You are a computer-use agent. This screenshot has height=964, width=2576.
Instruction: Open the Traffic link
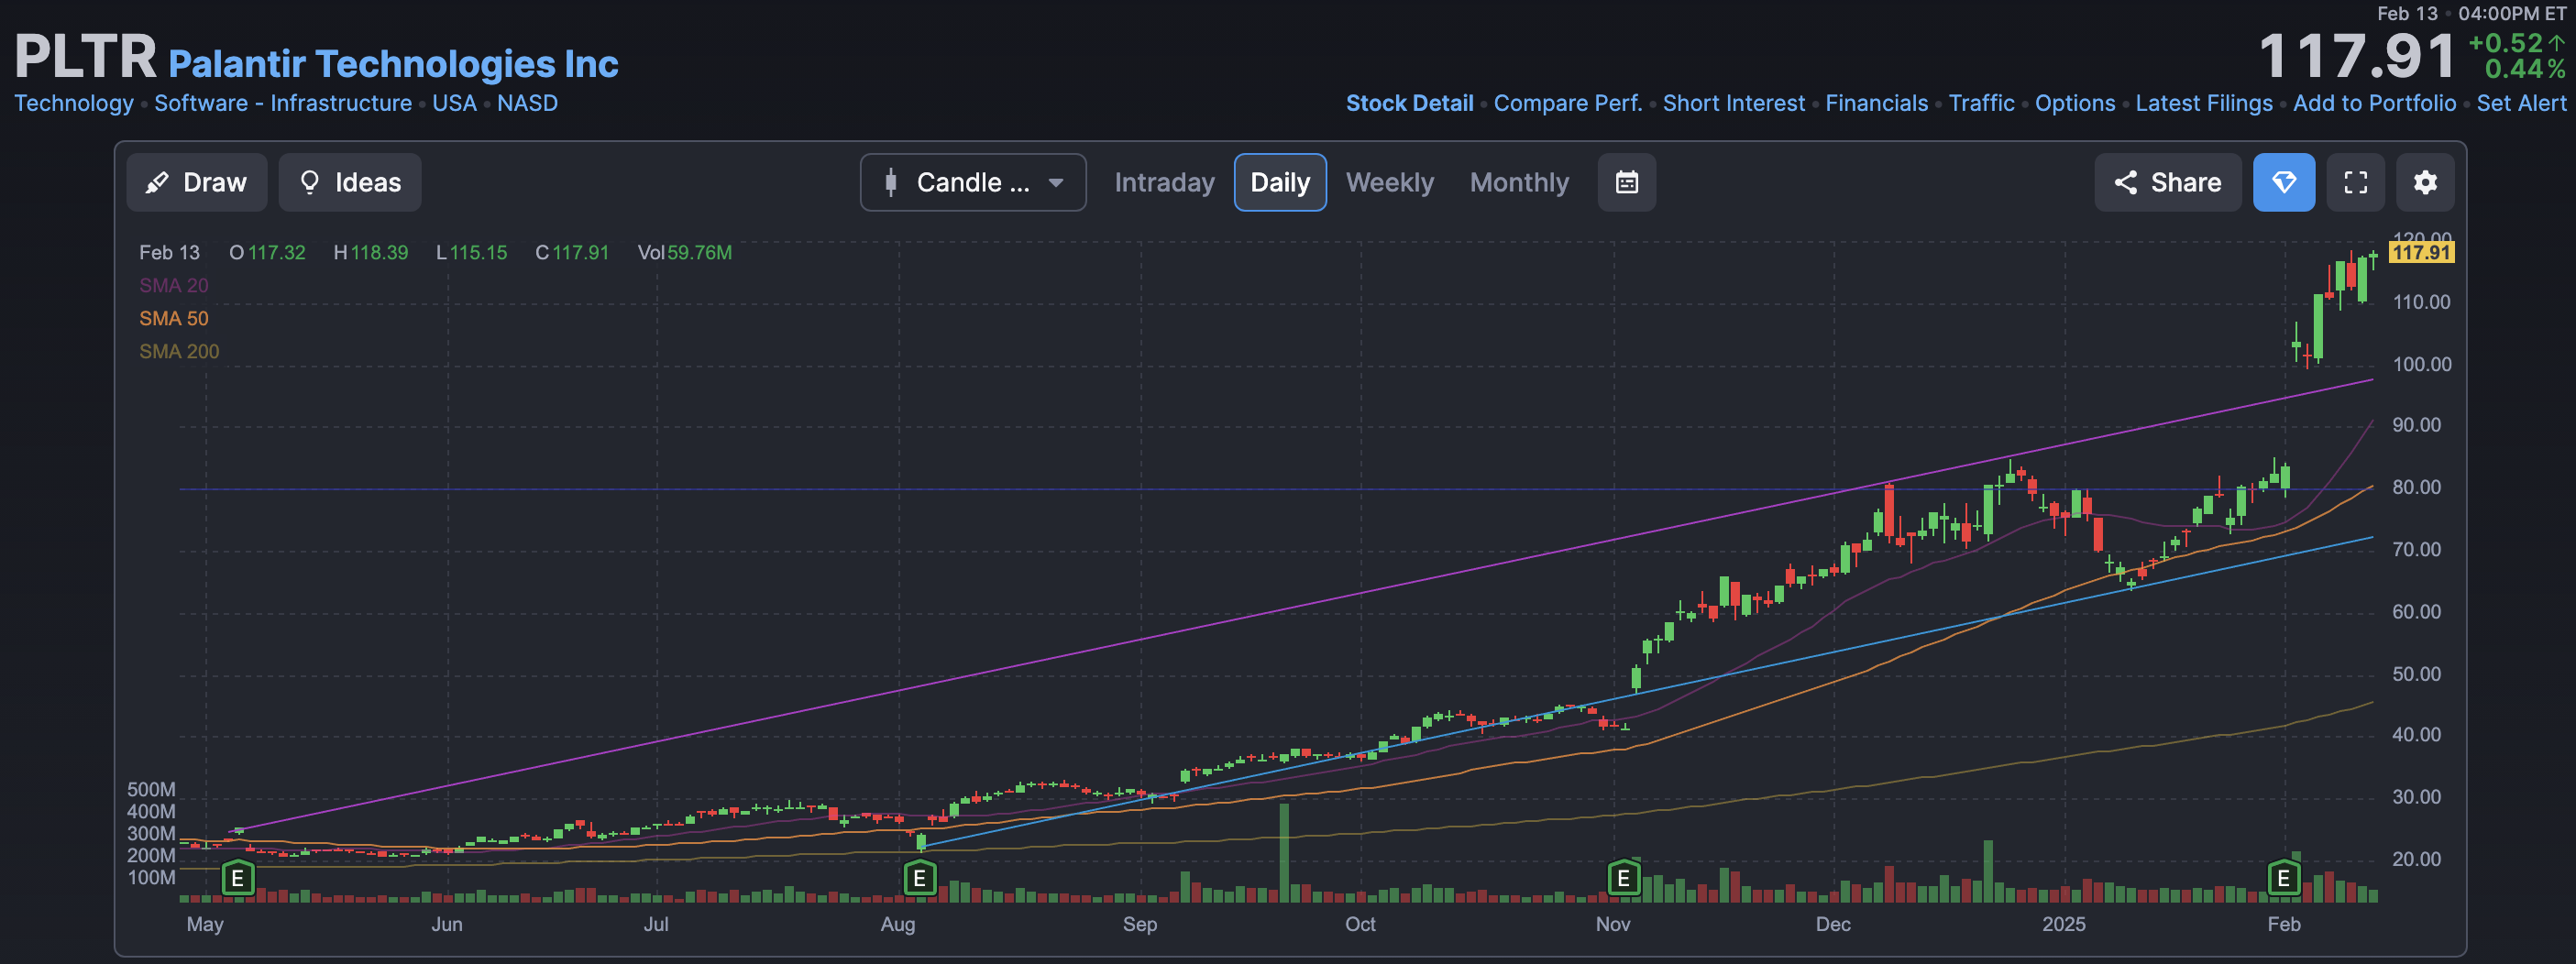pos(1981,103)
